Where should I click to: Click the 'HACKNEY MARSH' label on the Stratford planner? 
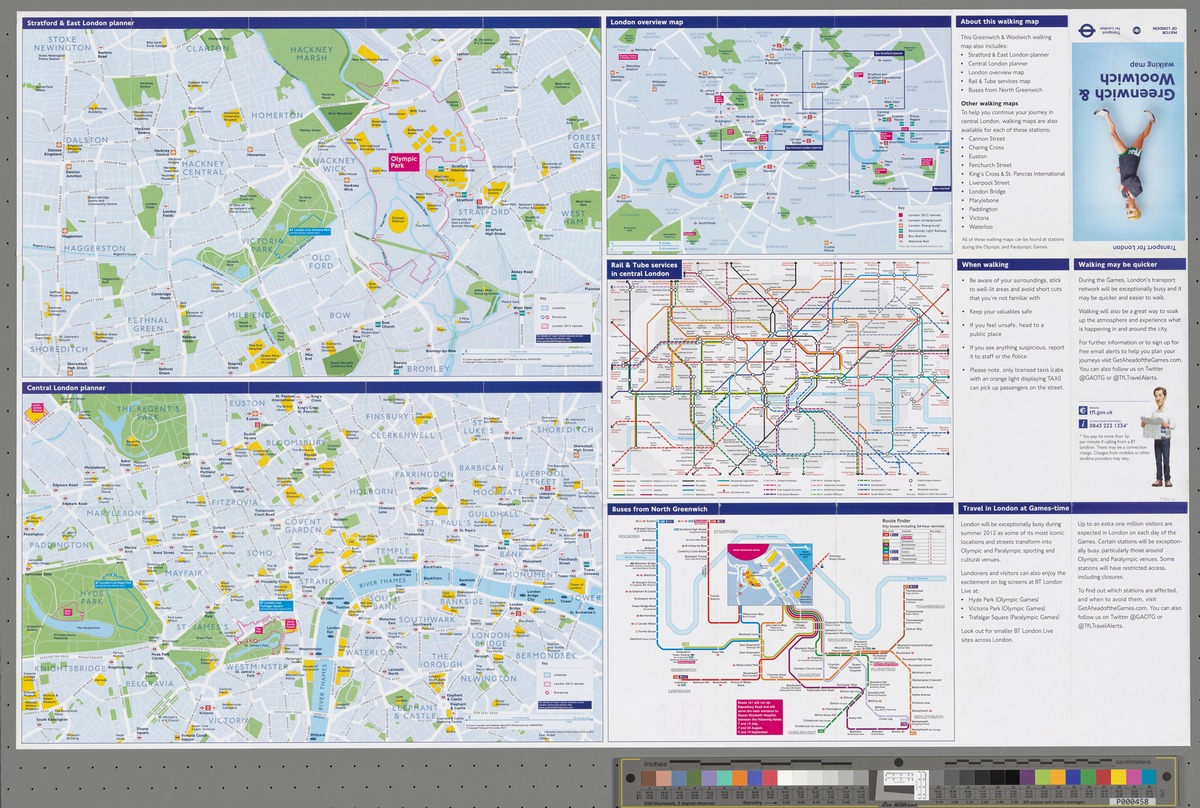coord(310,53)
